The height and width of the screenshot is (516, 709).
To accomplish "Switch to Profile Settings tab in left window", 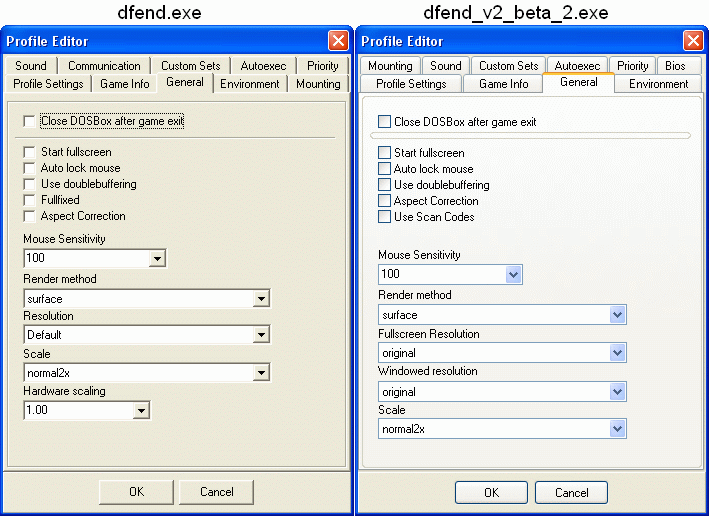I will (48, 84).
